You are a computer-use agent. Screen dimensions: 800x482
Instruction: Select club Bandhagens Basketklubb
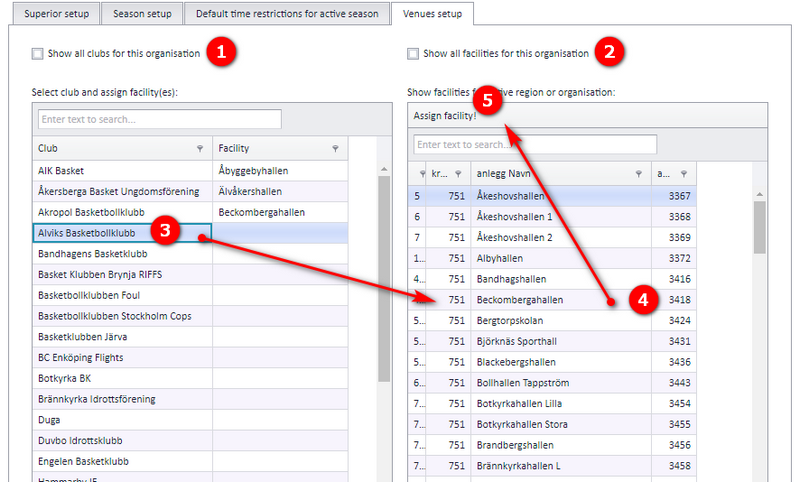pos(122,253)
